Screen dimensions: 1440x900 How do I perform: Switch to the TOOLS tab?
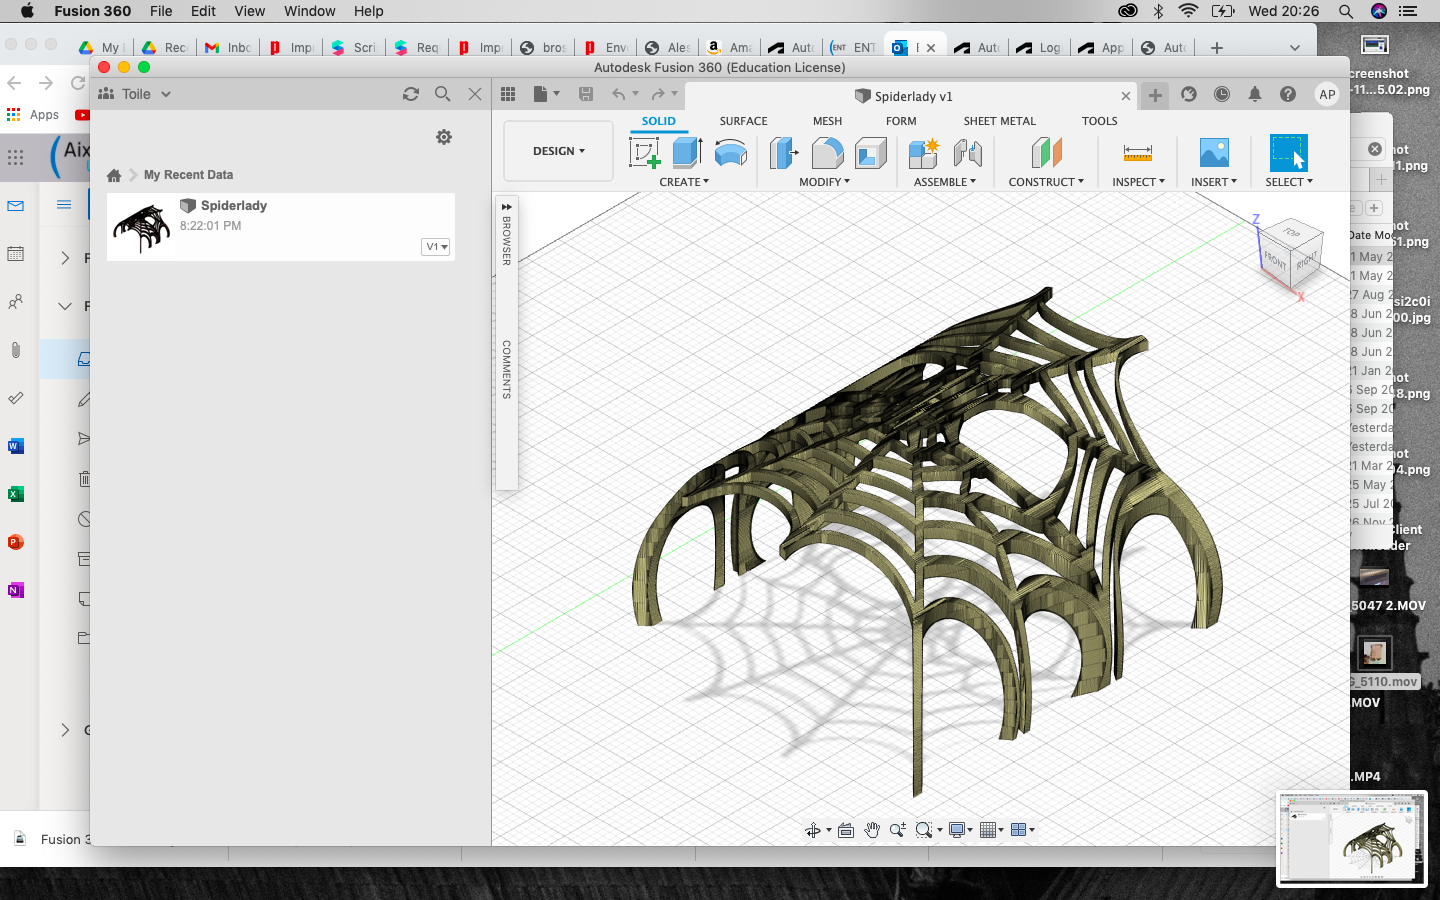[1099, 121]
